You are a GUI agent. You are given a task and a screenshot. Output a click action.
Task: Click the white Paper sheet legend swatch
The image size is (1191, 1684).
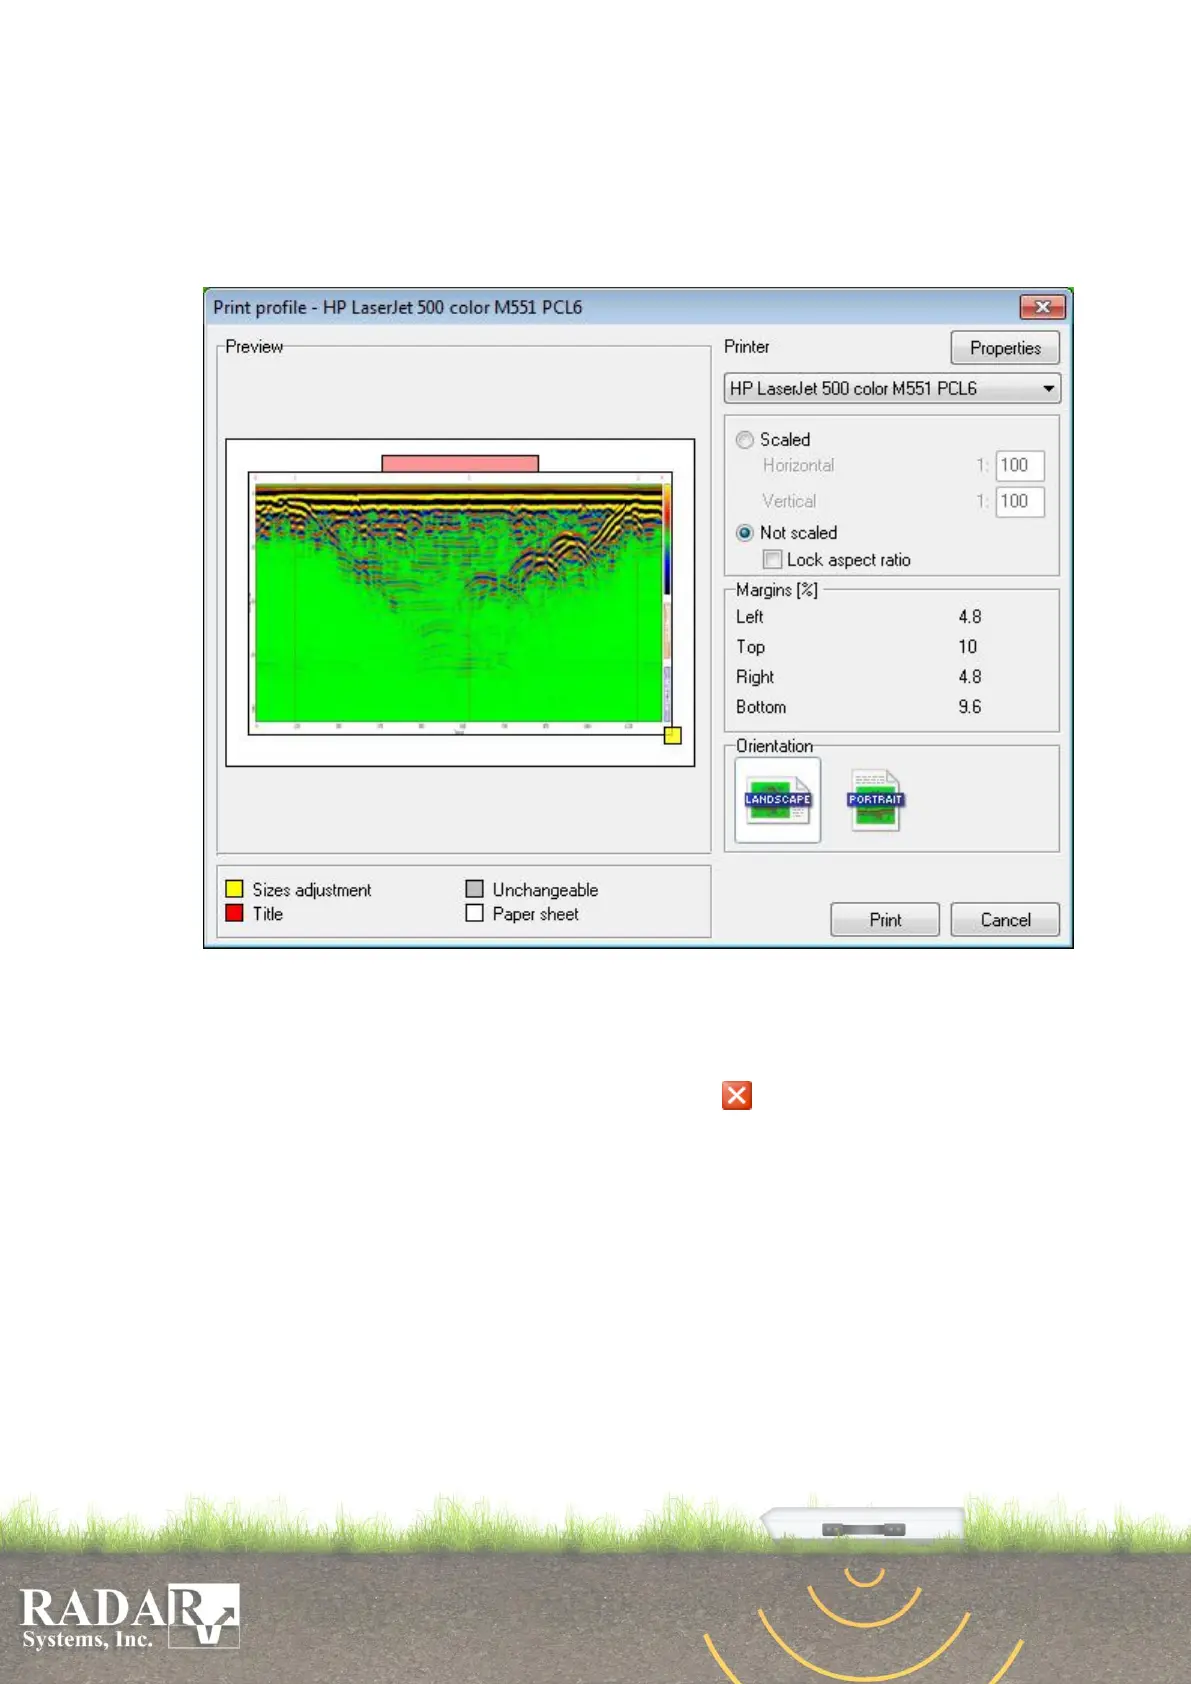point(474,913)
